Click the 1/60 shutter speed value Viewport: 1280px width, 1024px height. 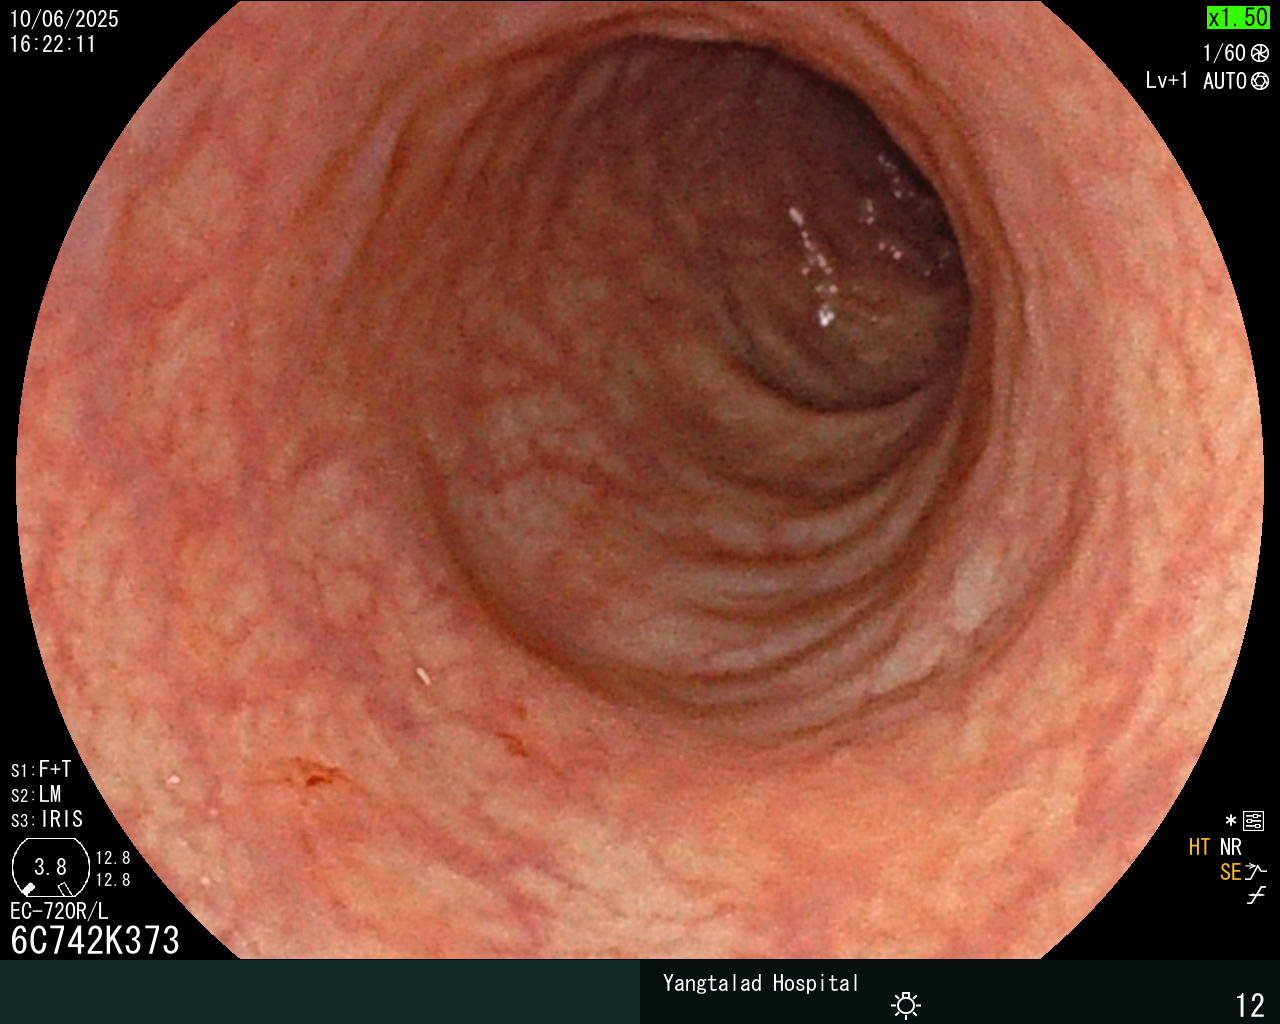pyautogui.click(x=1224, y=53)
